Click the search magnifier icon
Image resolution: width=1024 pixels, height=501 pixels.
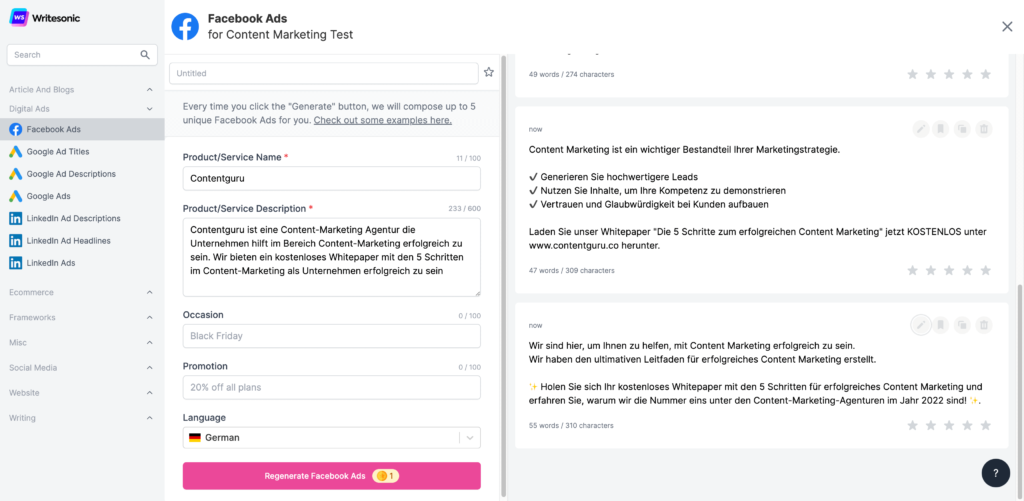pos(145,55)
